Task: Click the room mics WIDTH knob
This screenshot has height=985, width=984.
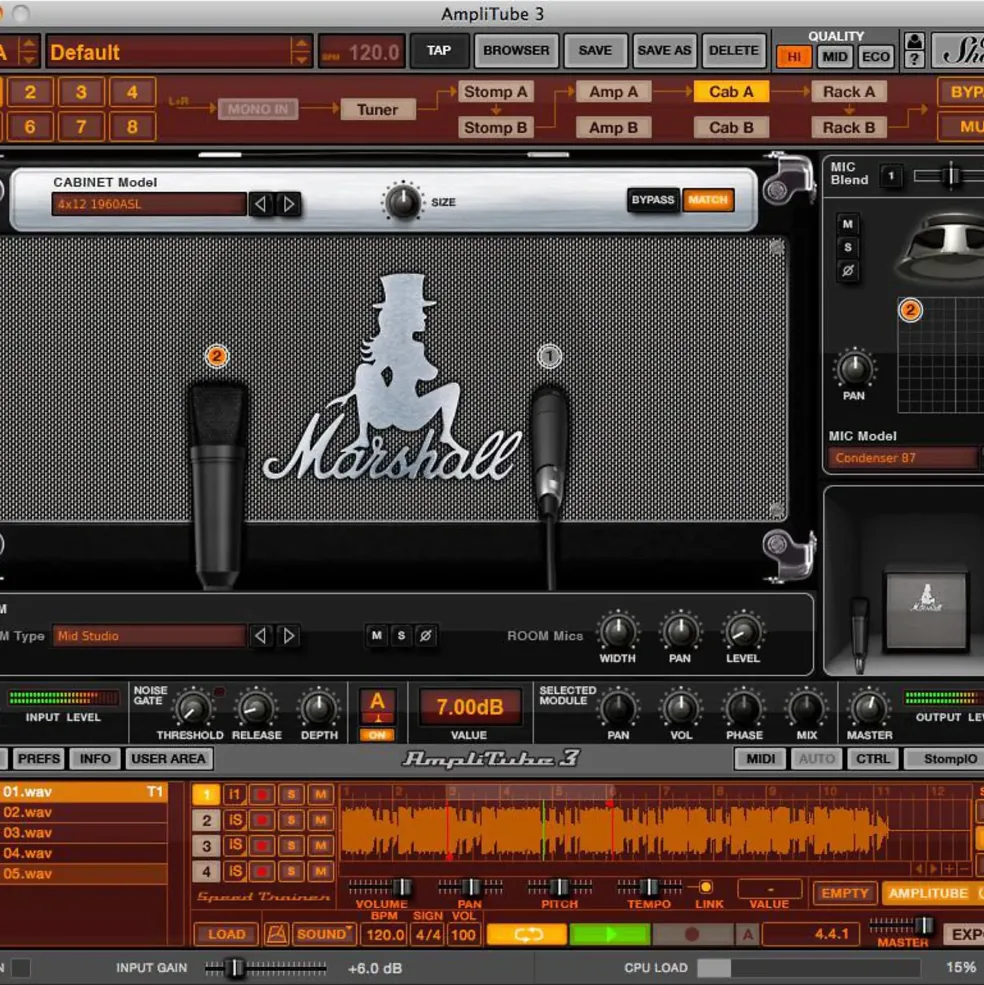Action: (x=618, y=631)
